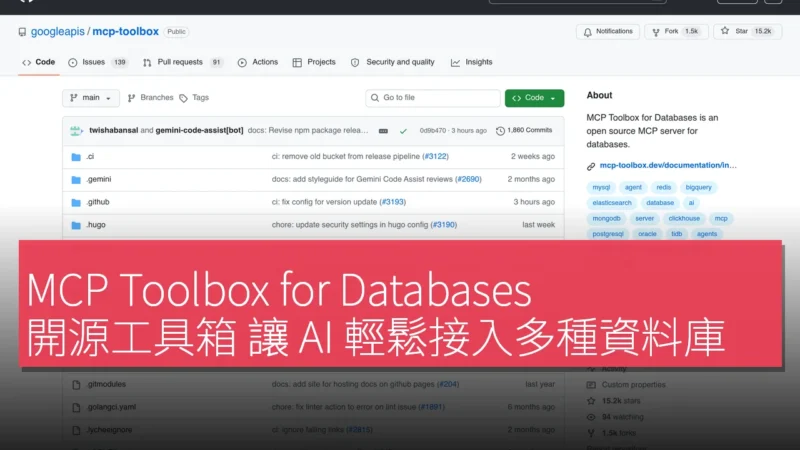
Task: Open the .hugo folder
Action: [96, 225]
